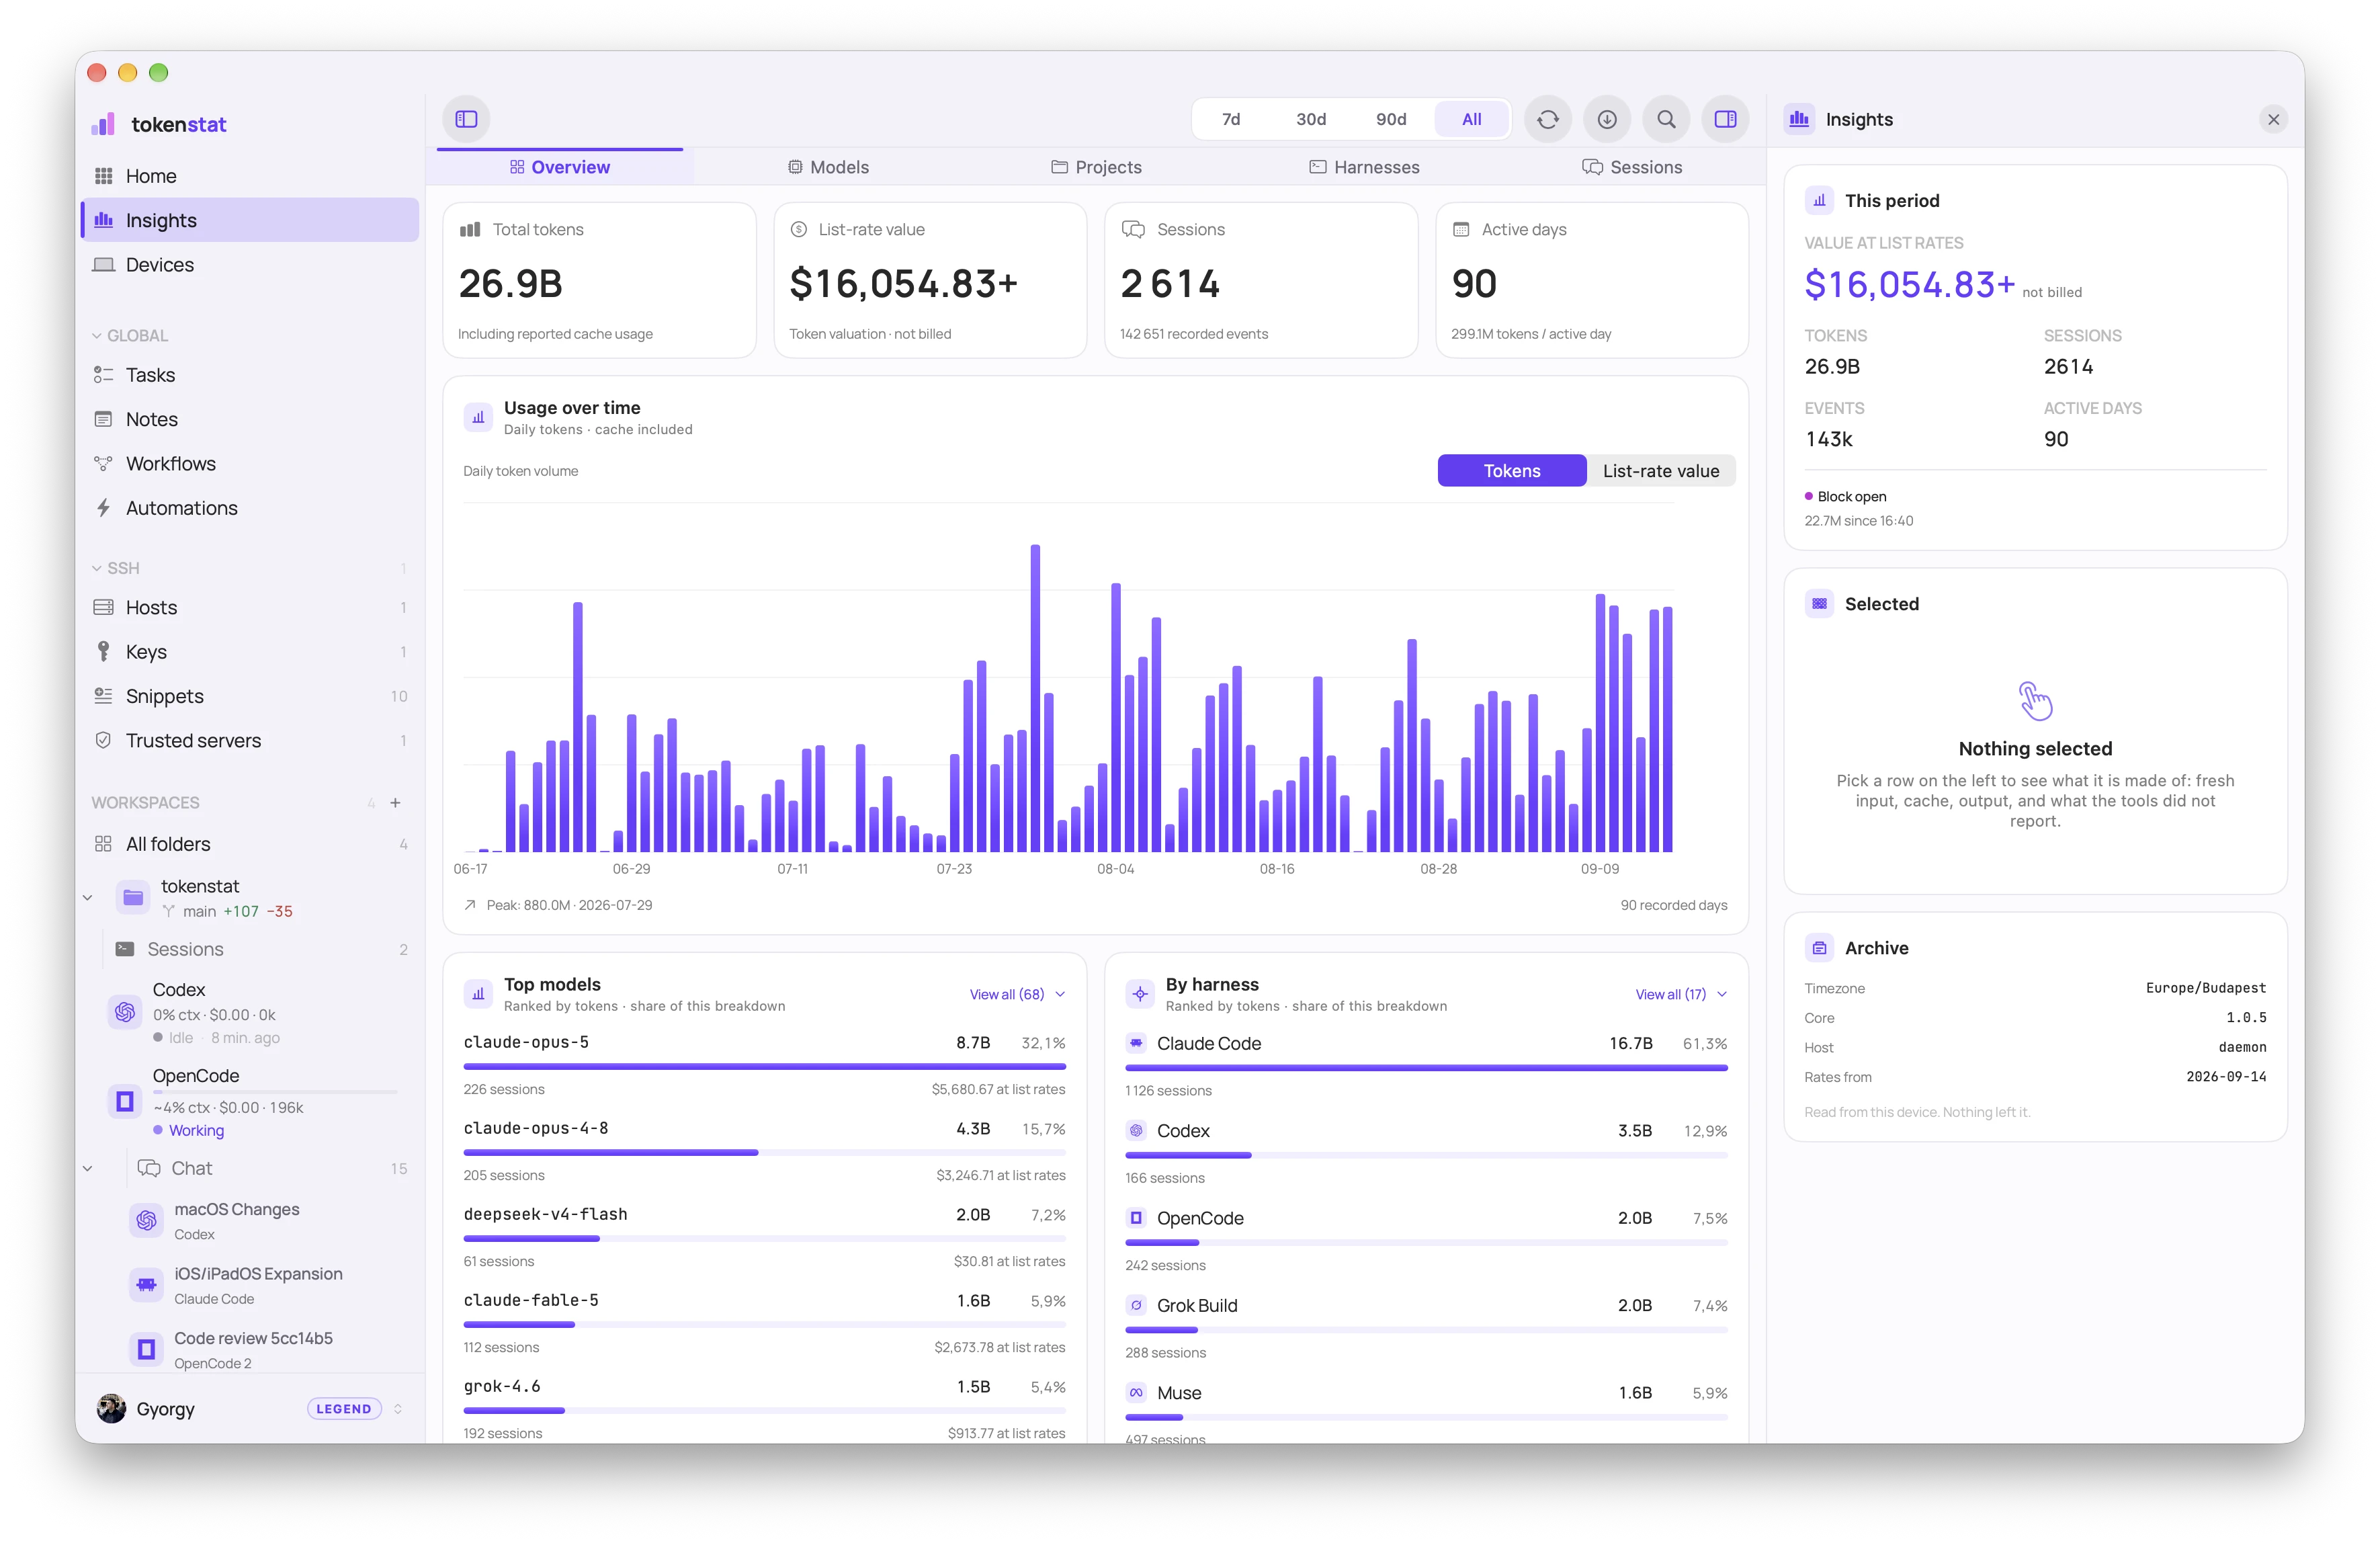Switch to the Sessions tab
The height and width of the screenshot is (1543, 2380).
click(1632, 167)
